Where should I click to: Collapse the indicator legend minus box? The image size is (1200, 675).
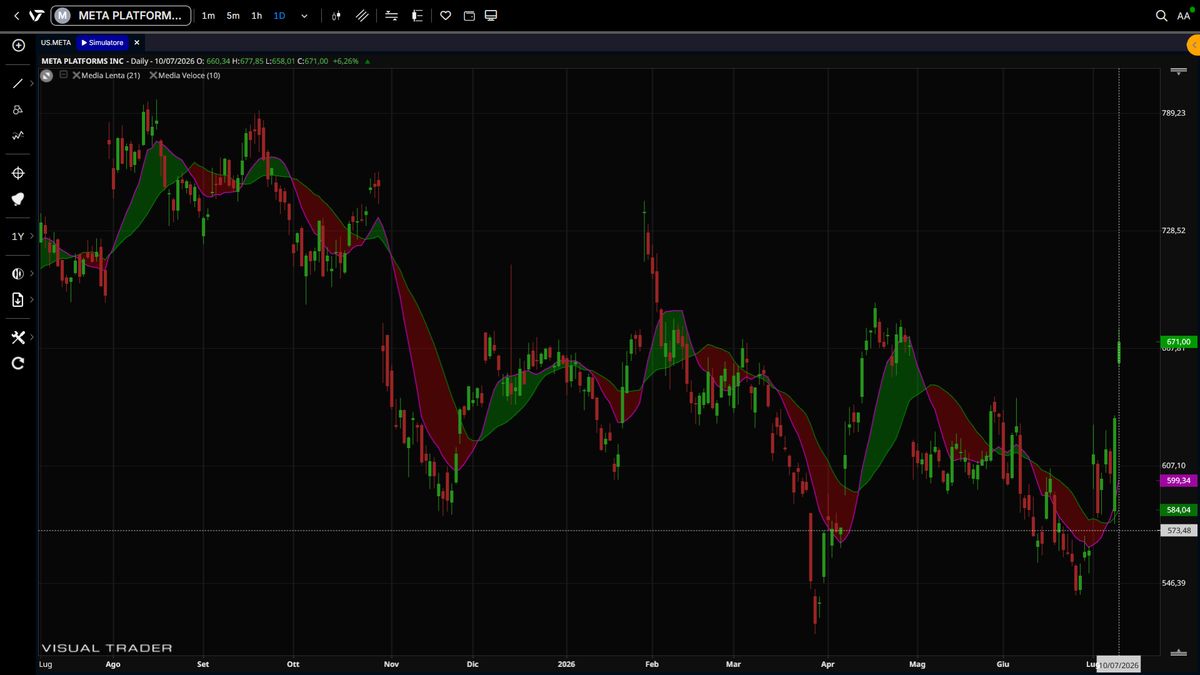63,74
